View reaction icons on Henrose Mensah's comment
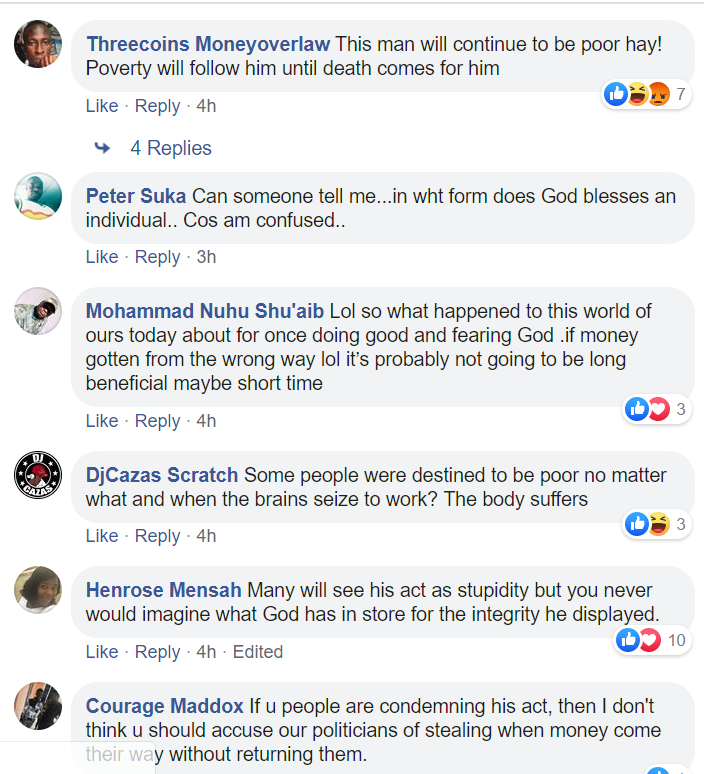704x774 pixels. (640, 639)
